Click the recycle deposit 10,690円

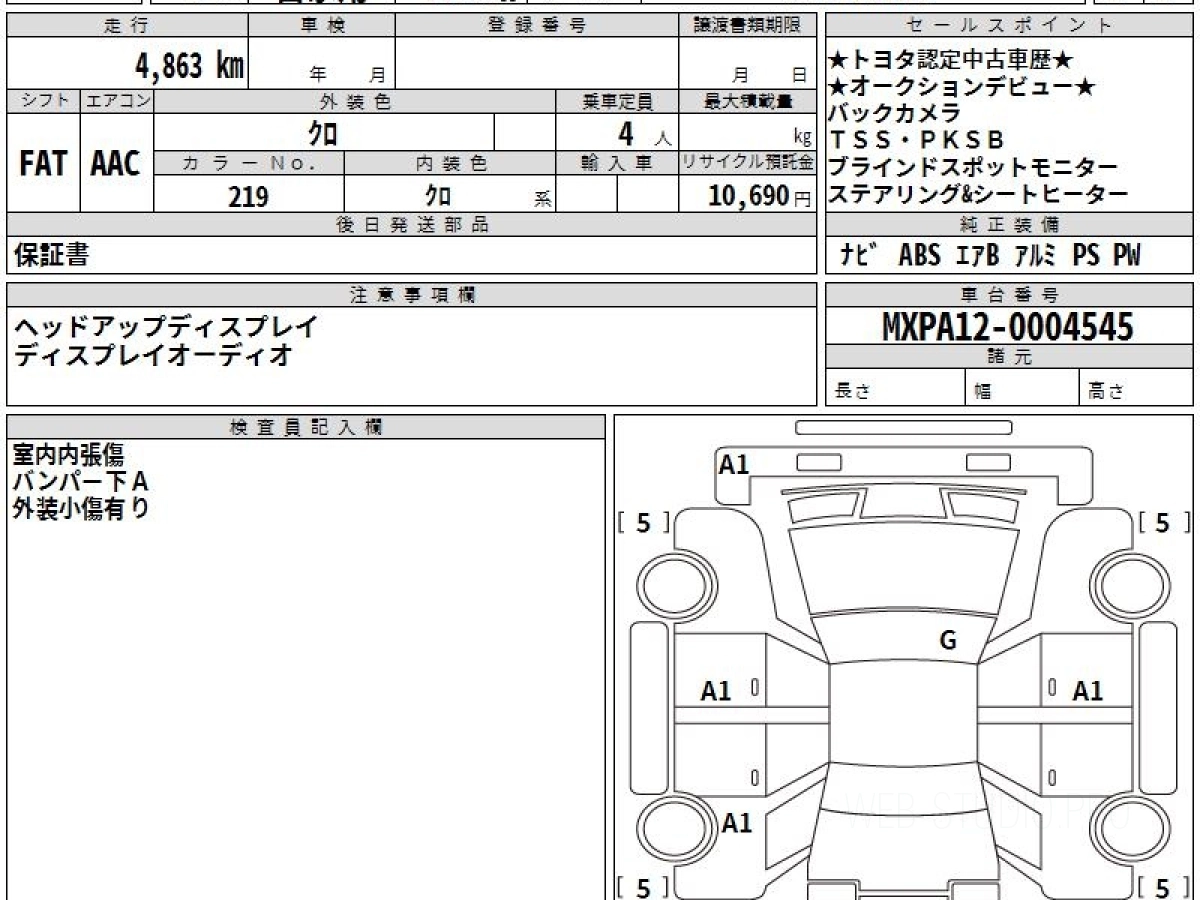pos(760,196)
